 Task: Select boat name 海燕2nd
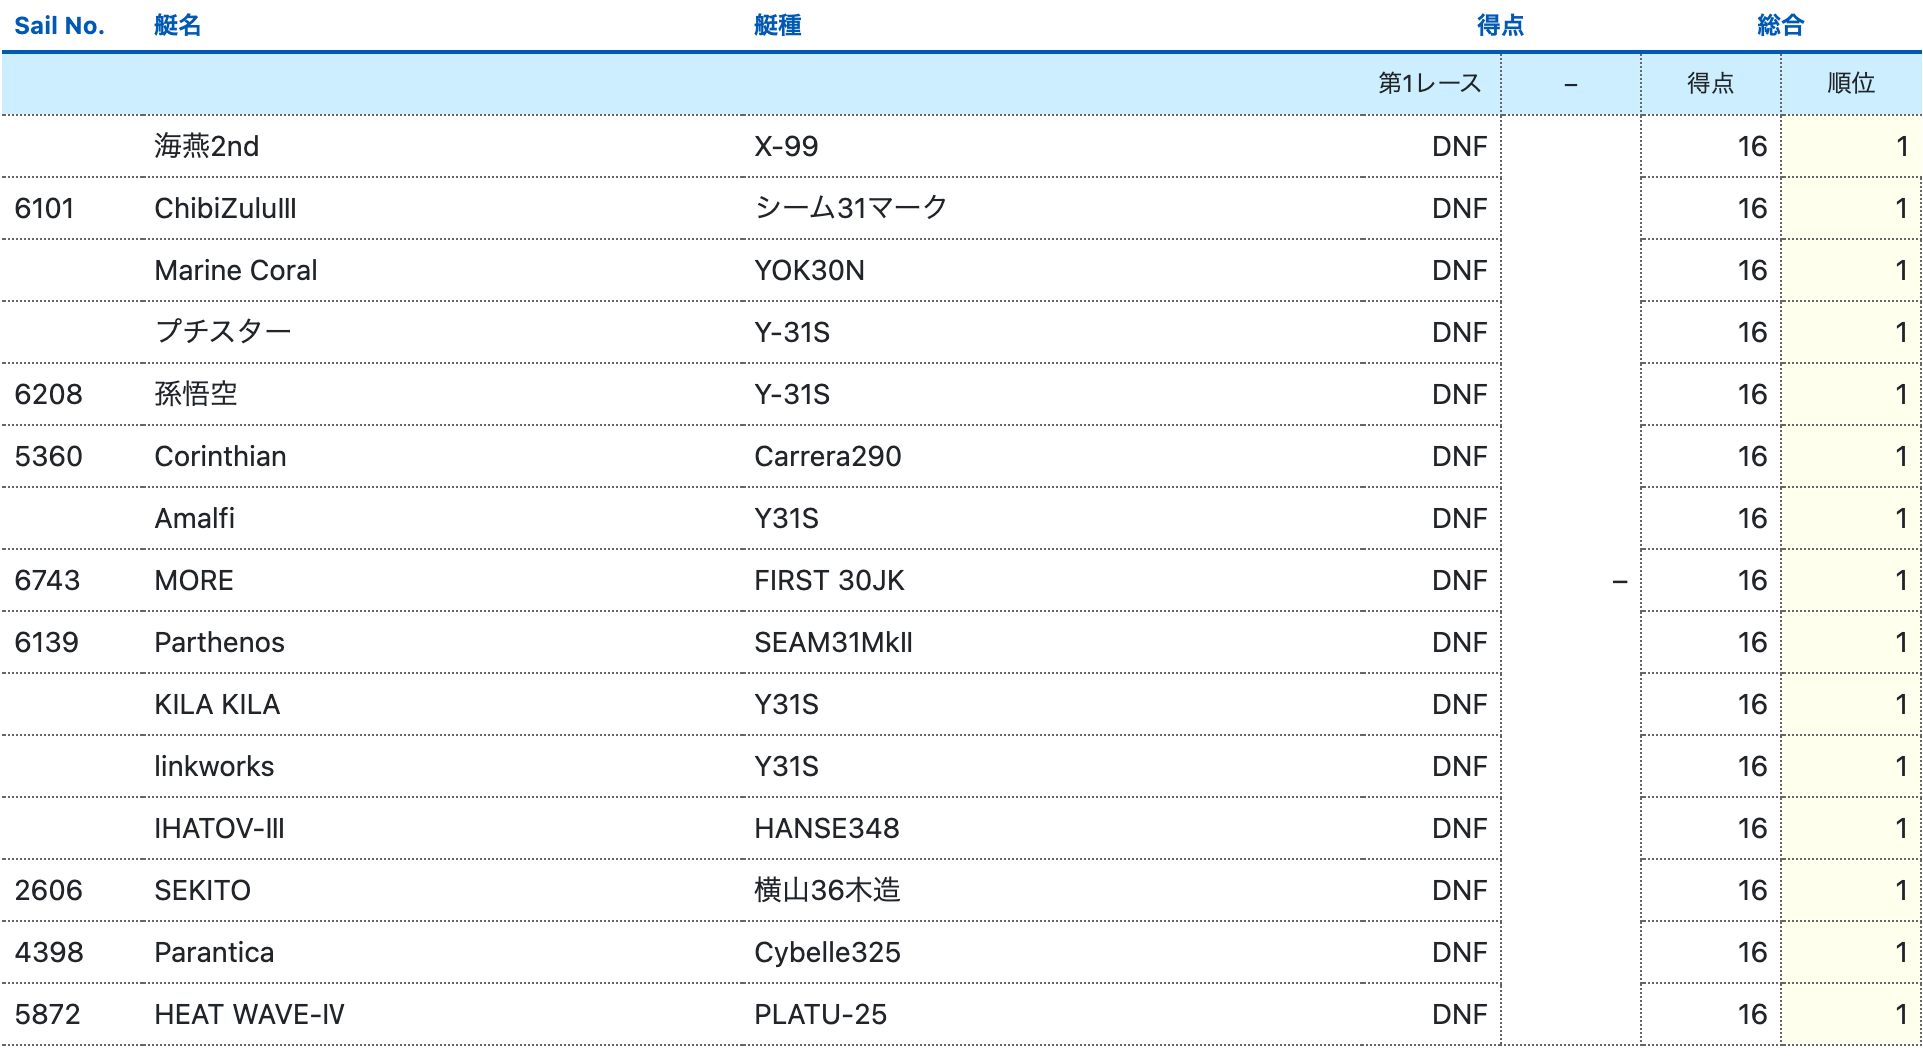click(x=206, y=147)
